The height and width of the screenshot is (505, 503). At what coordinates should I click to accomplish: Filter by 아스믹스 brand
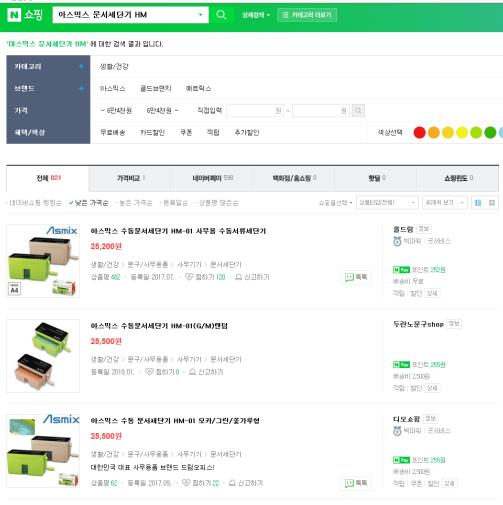(x=112, y=89)
